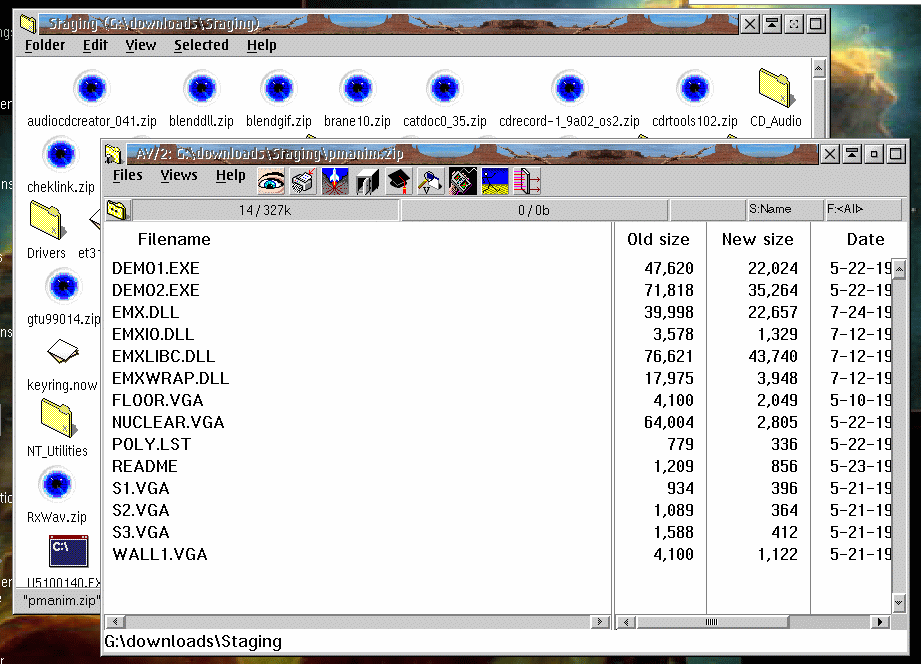This screenshot has height=664, width=921.
Task: Select NUCLEAR.VGA in the file list
Action: [x=168, y=422]
